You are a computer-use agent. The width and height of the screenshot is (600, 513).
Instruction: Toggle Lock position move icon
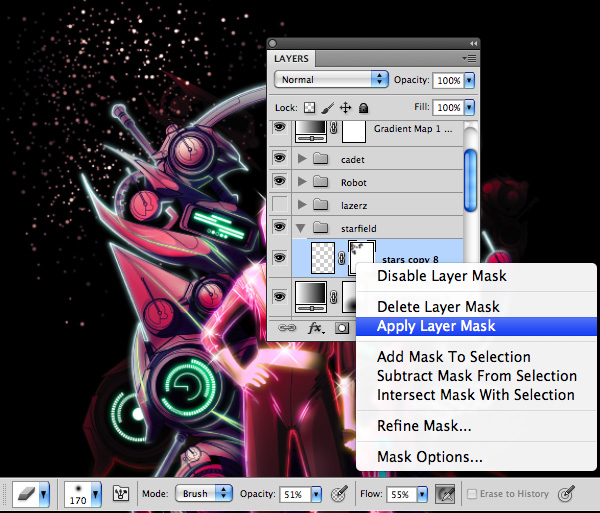346,108
